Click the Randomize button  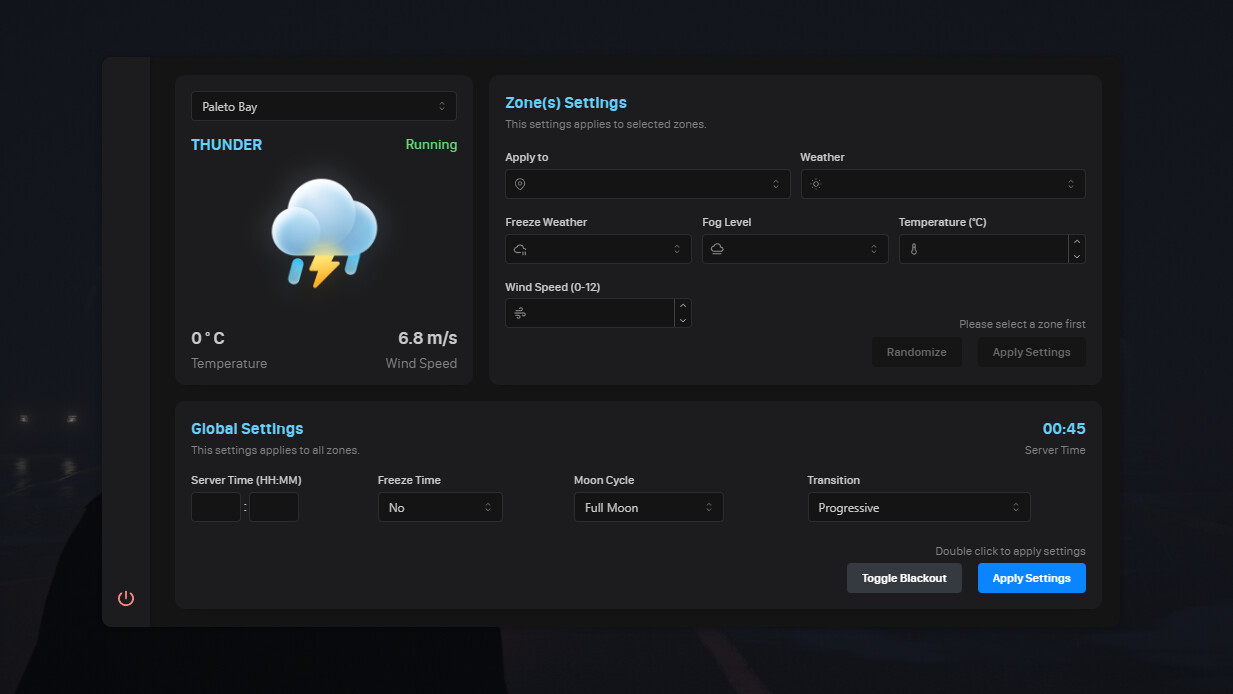coord(916,352)
